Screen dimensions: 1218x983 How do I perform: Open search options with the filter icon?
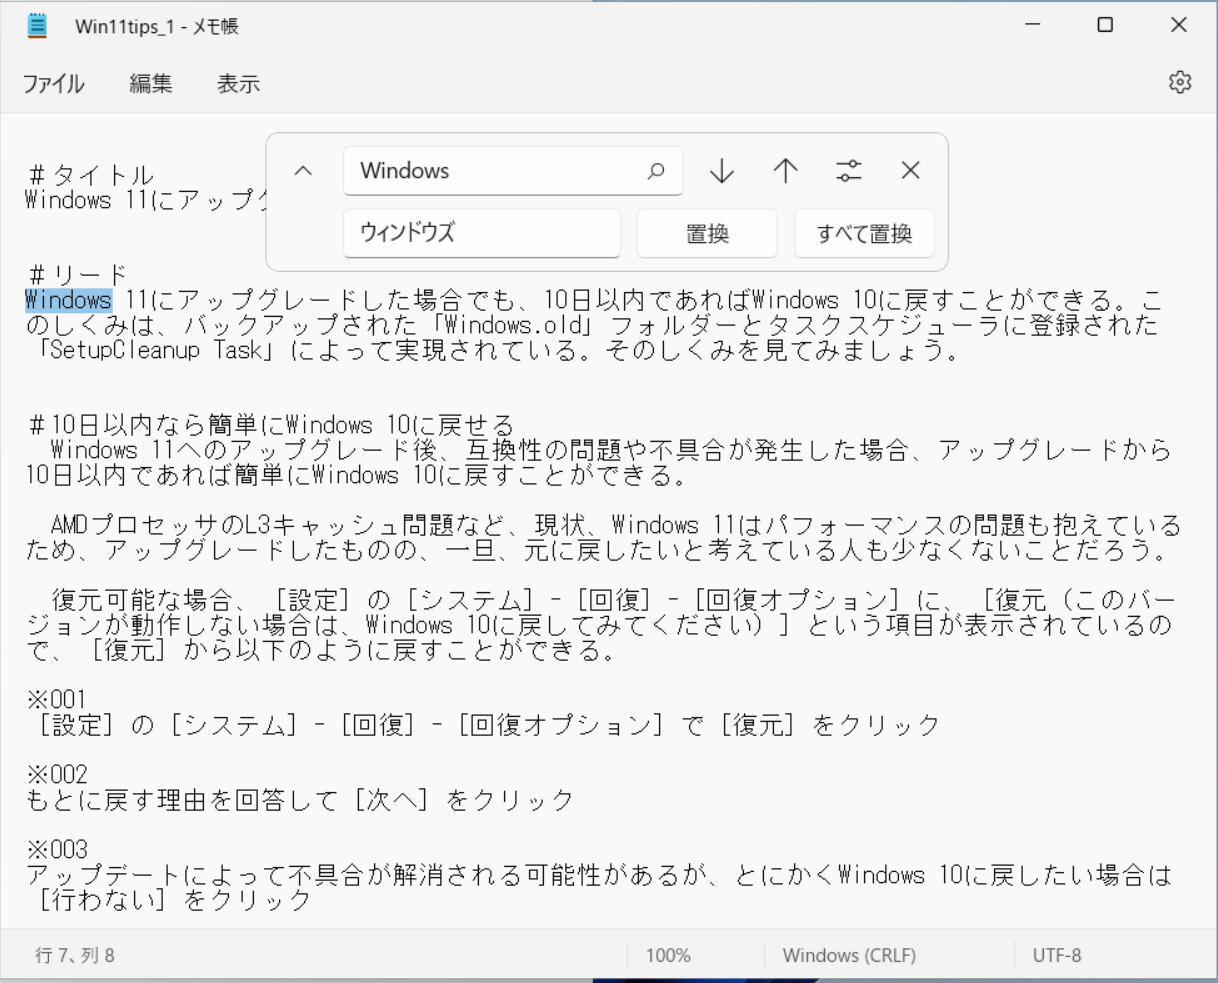pyautogui.click(x=847, y=171)
